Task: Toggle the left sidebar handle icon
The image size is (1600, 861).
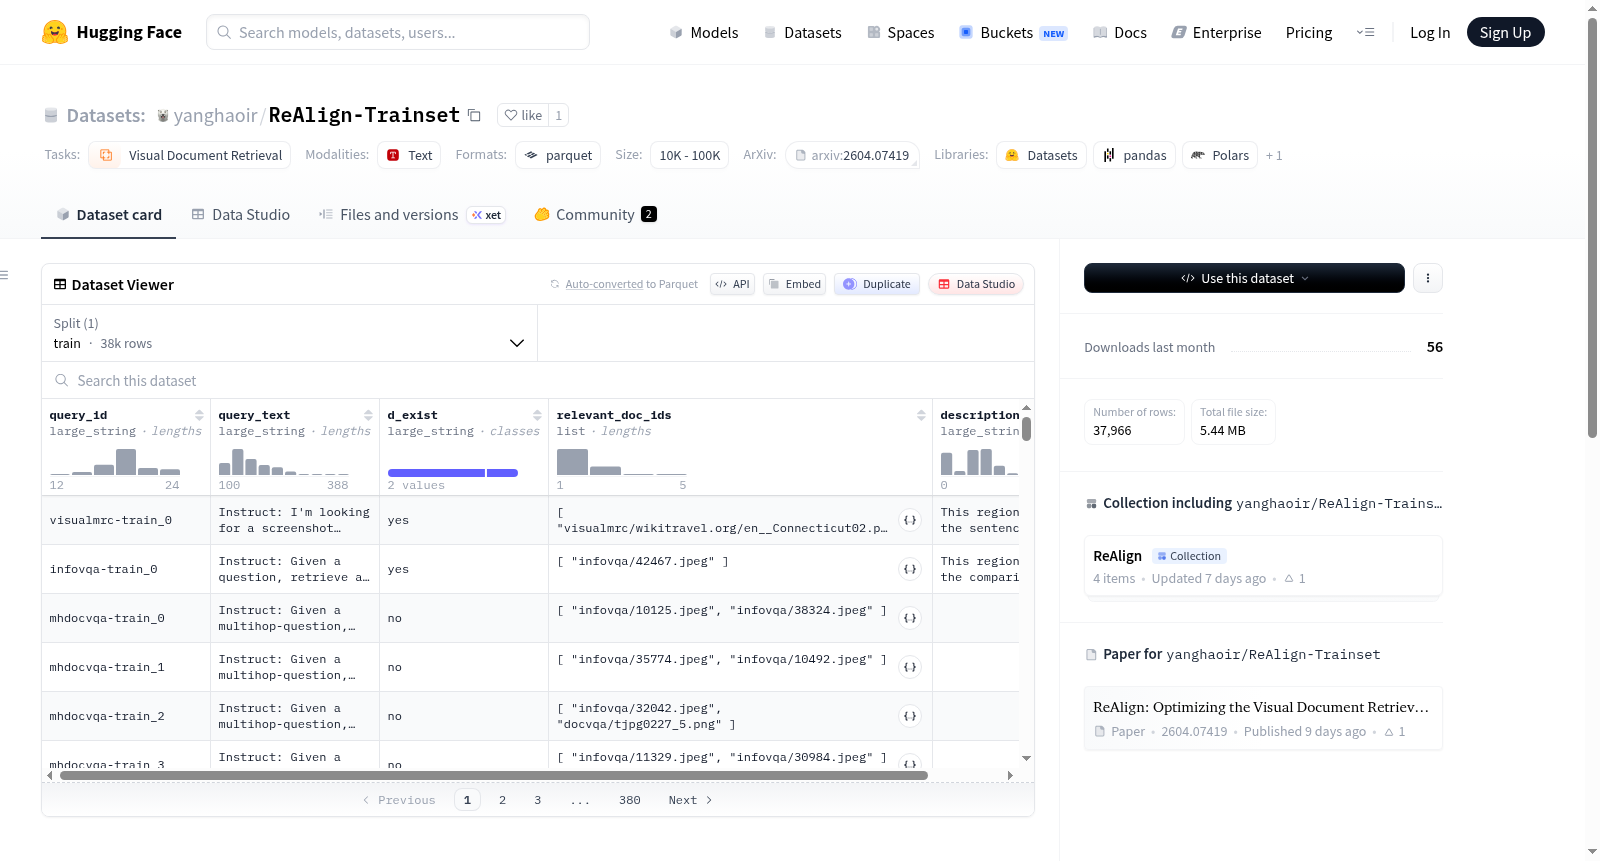Action: (4, 275)
